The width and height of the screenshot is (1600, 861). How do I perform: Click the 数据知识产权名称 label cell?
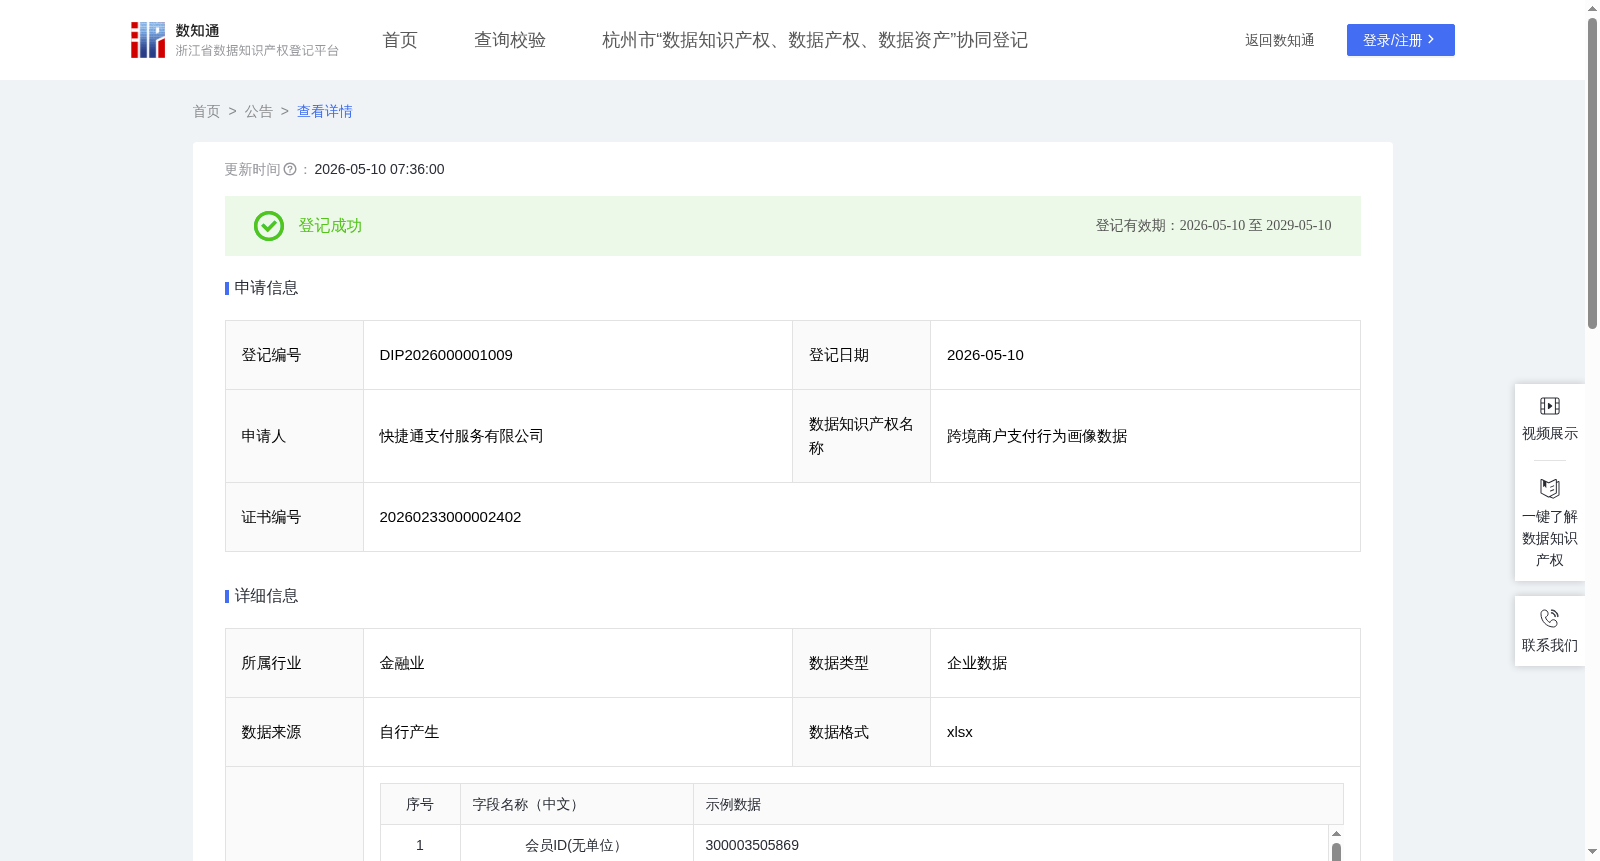coord(861,436)
